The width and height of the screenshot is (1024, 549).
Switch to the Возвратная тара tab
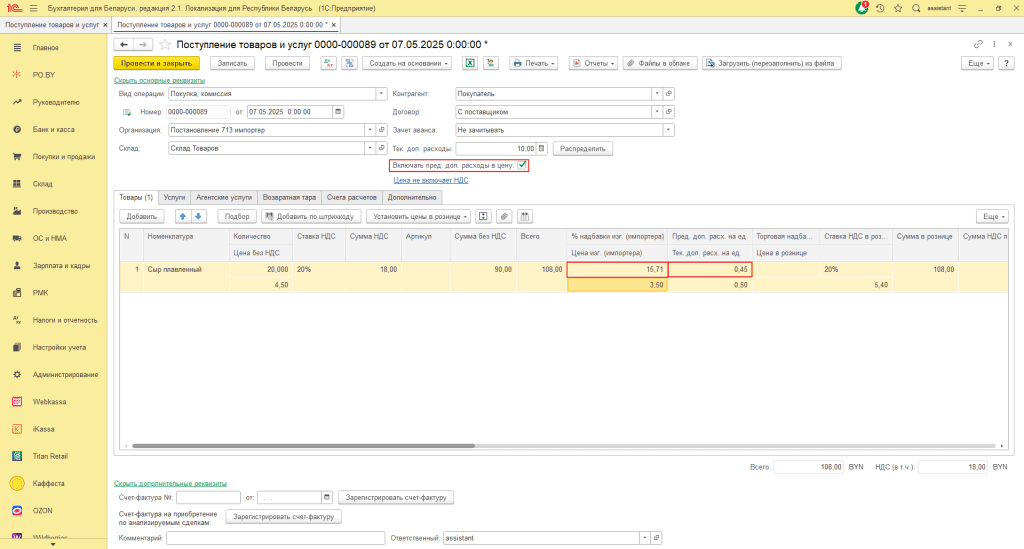[x=289, y=197]
